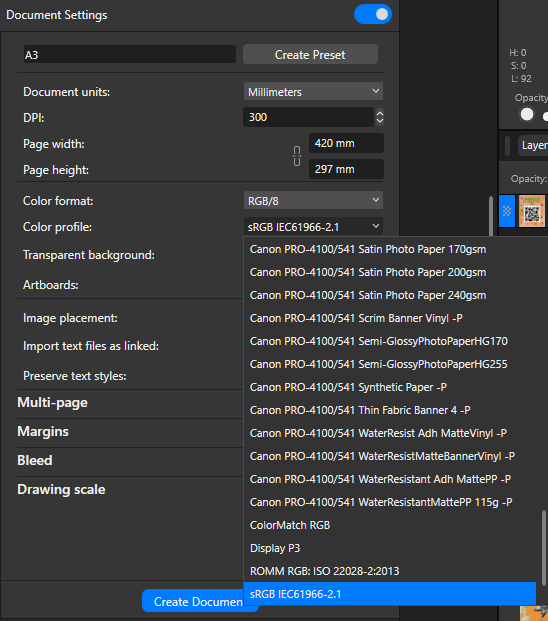The height and width of the screenshot is (621, 548).
Task: Select Canon PRO-4100/541 WaterResistantMattePP 115g -P
Action: 390,502
